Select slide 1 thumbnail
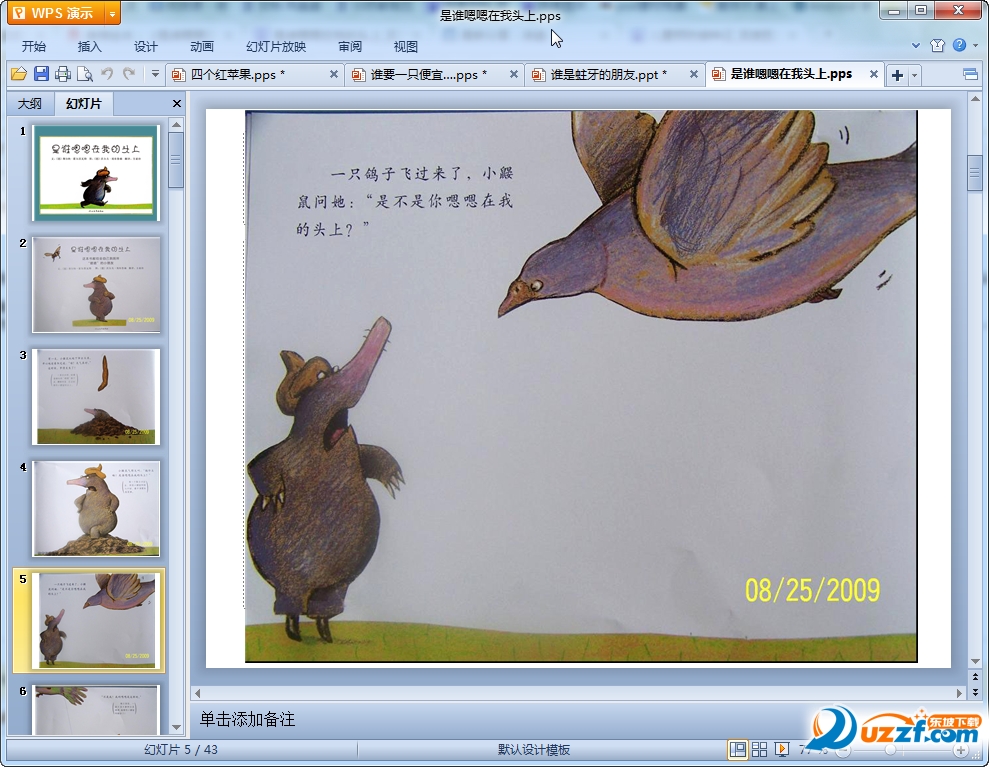This screenshot has height=767, width=989. [97, 173]
